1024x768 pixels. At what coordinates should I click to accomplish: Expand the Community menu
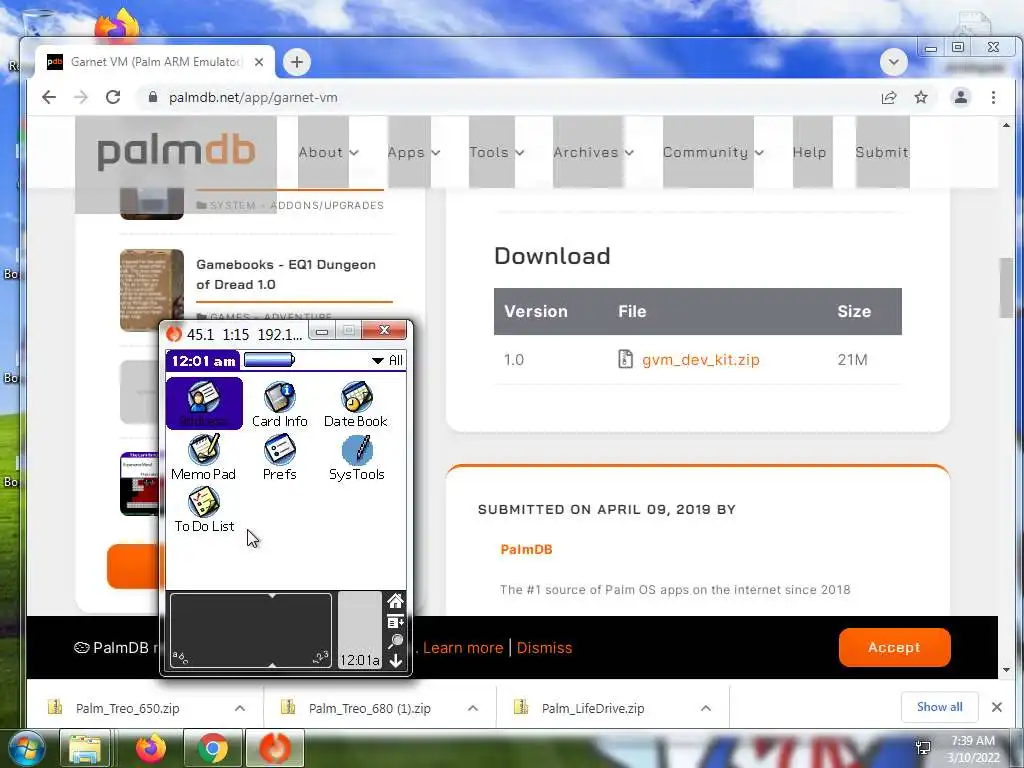tap(713, 152)
